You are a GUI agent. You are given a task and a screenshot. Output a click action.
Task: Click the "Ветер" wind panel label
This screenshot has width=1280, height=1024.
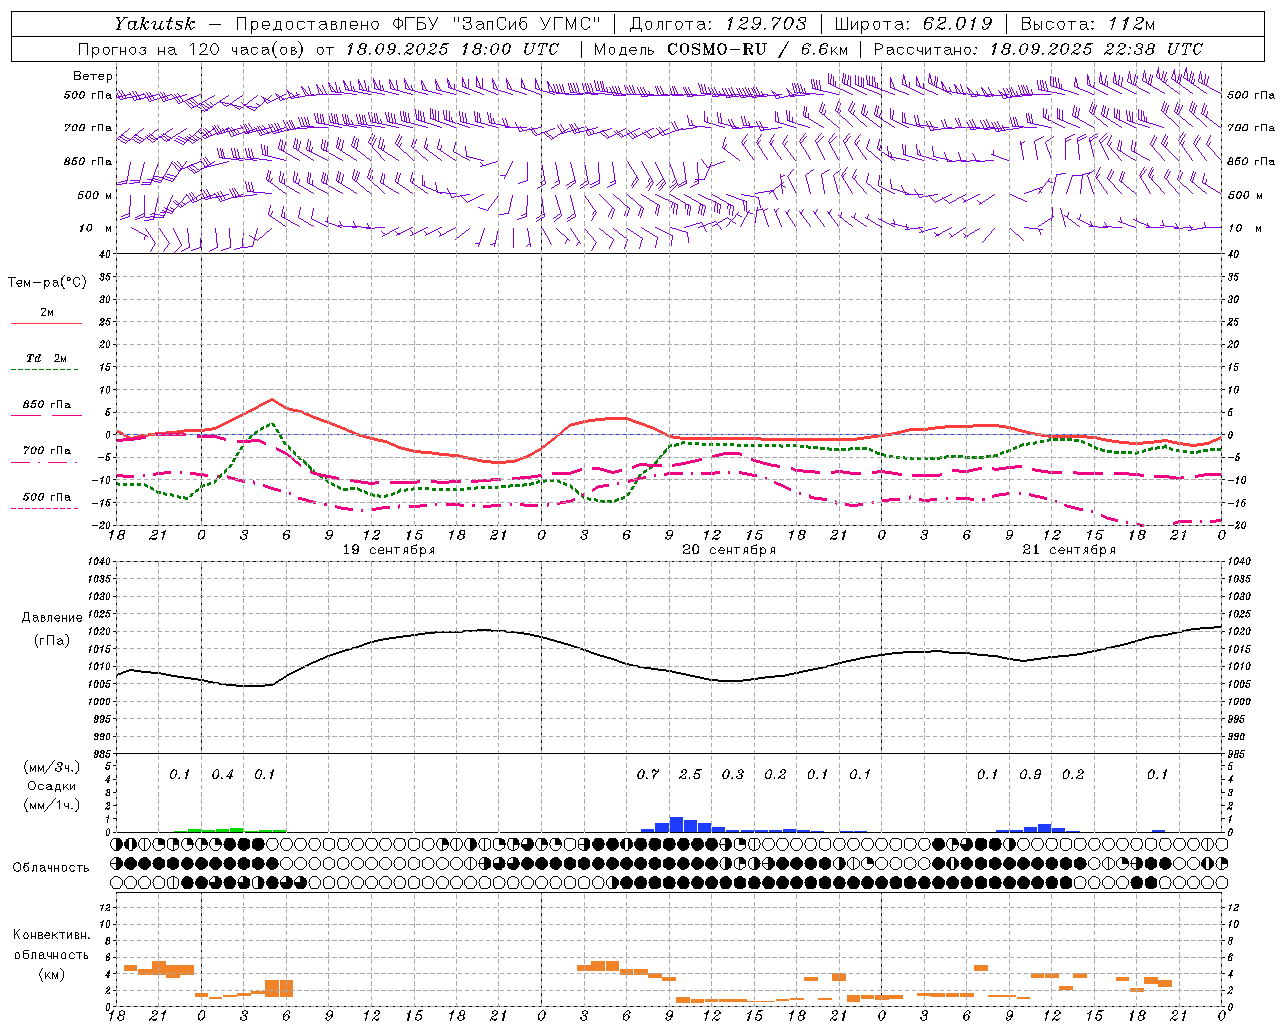pos(93,76)
